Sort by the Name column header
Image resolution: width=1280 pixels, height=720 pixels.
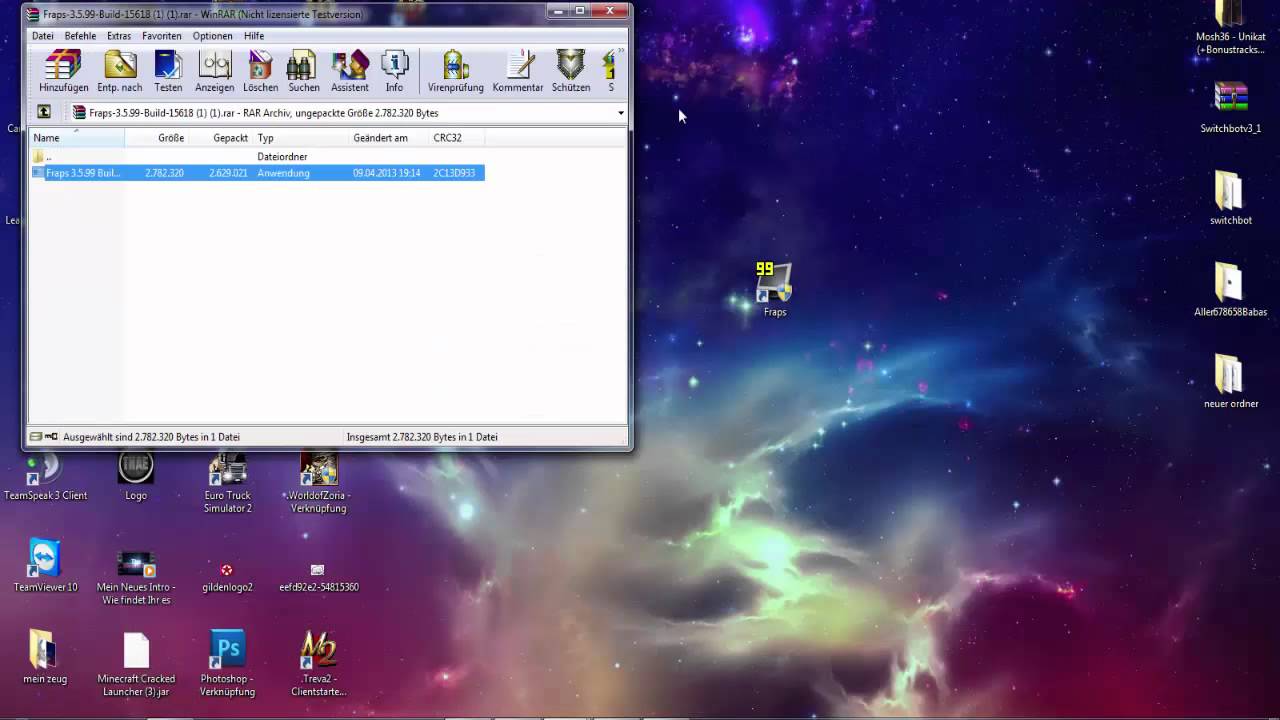coord(77,138)
